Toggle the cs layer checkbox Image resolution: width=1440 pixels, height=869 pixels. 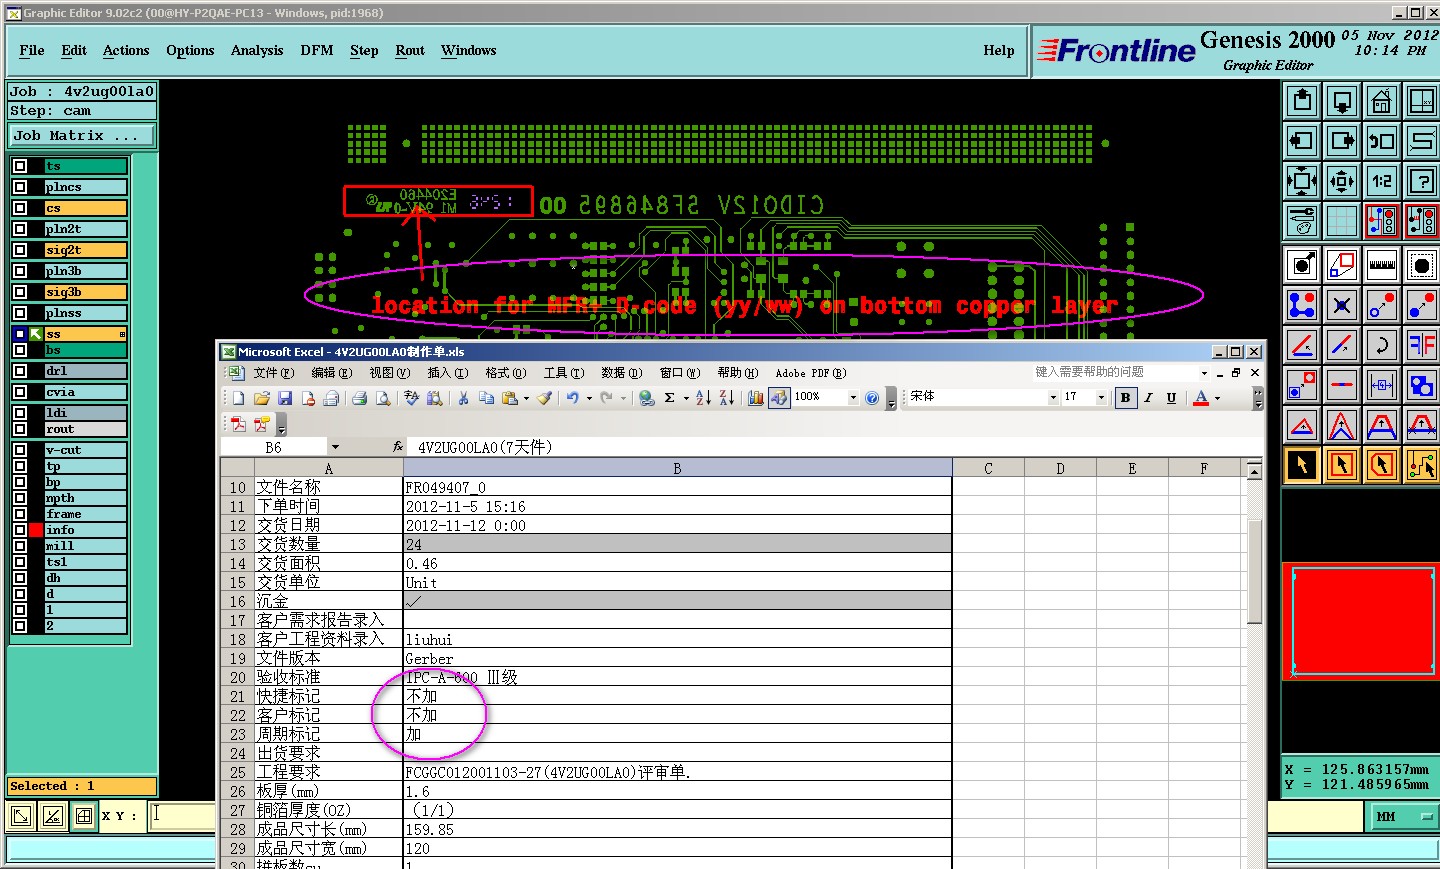pyautogui.click(x=20, y=208)
